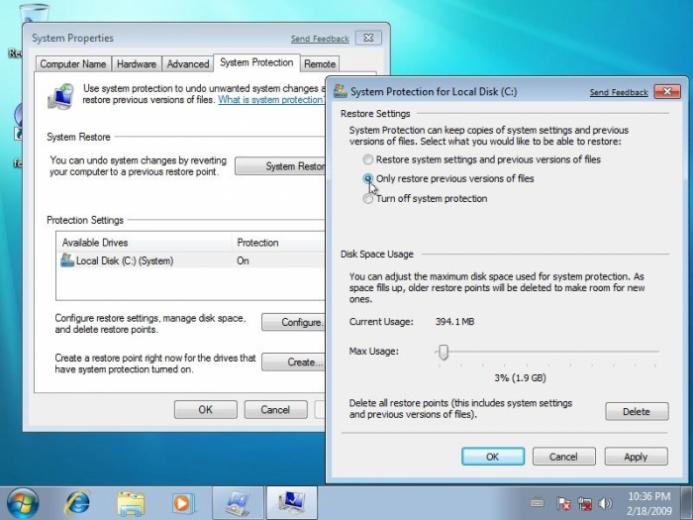Go to the Advanced tab
The height and width of the screenshot is (520, 693).
[188, 64]
